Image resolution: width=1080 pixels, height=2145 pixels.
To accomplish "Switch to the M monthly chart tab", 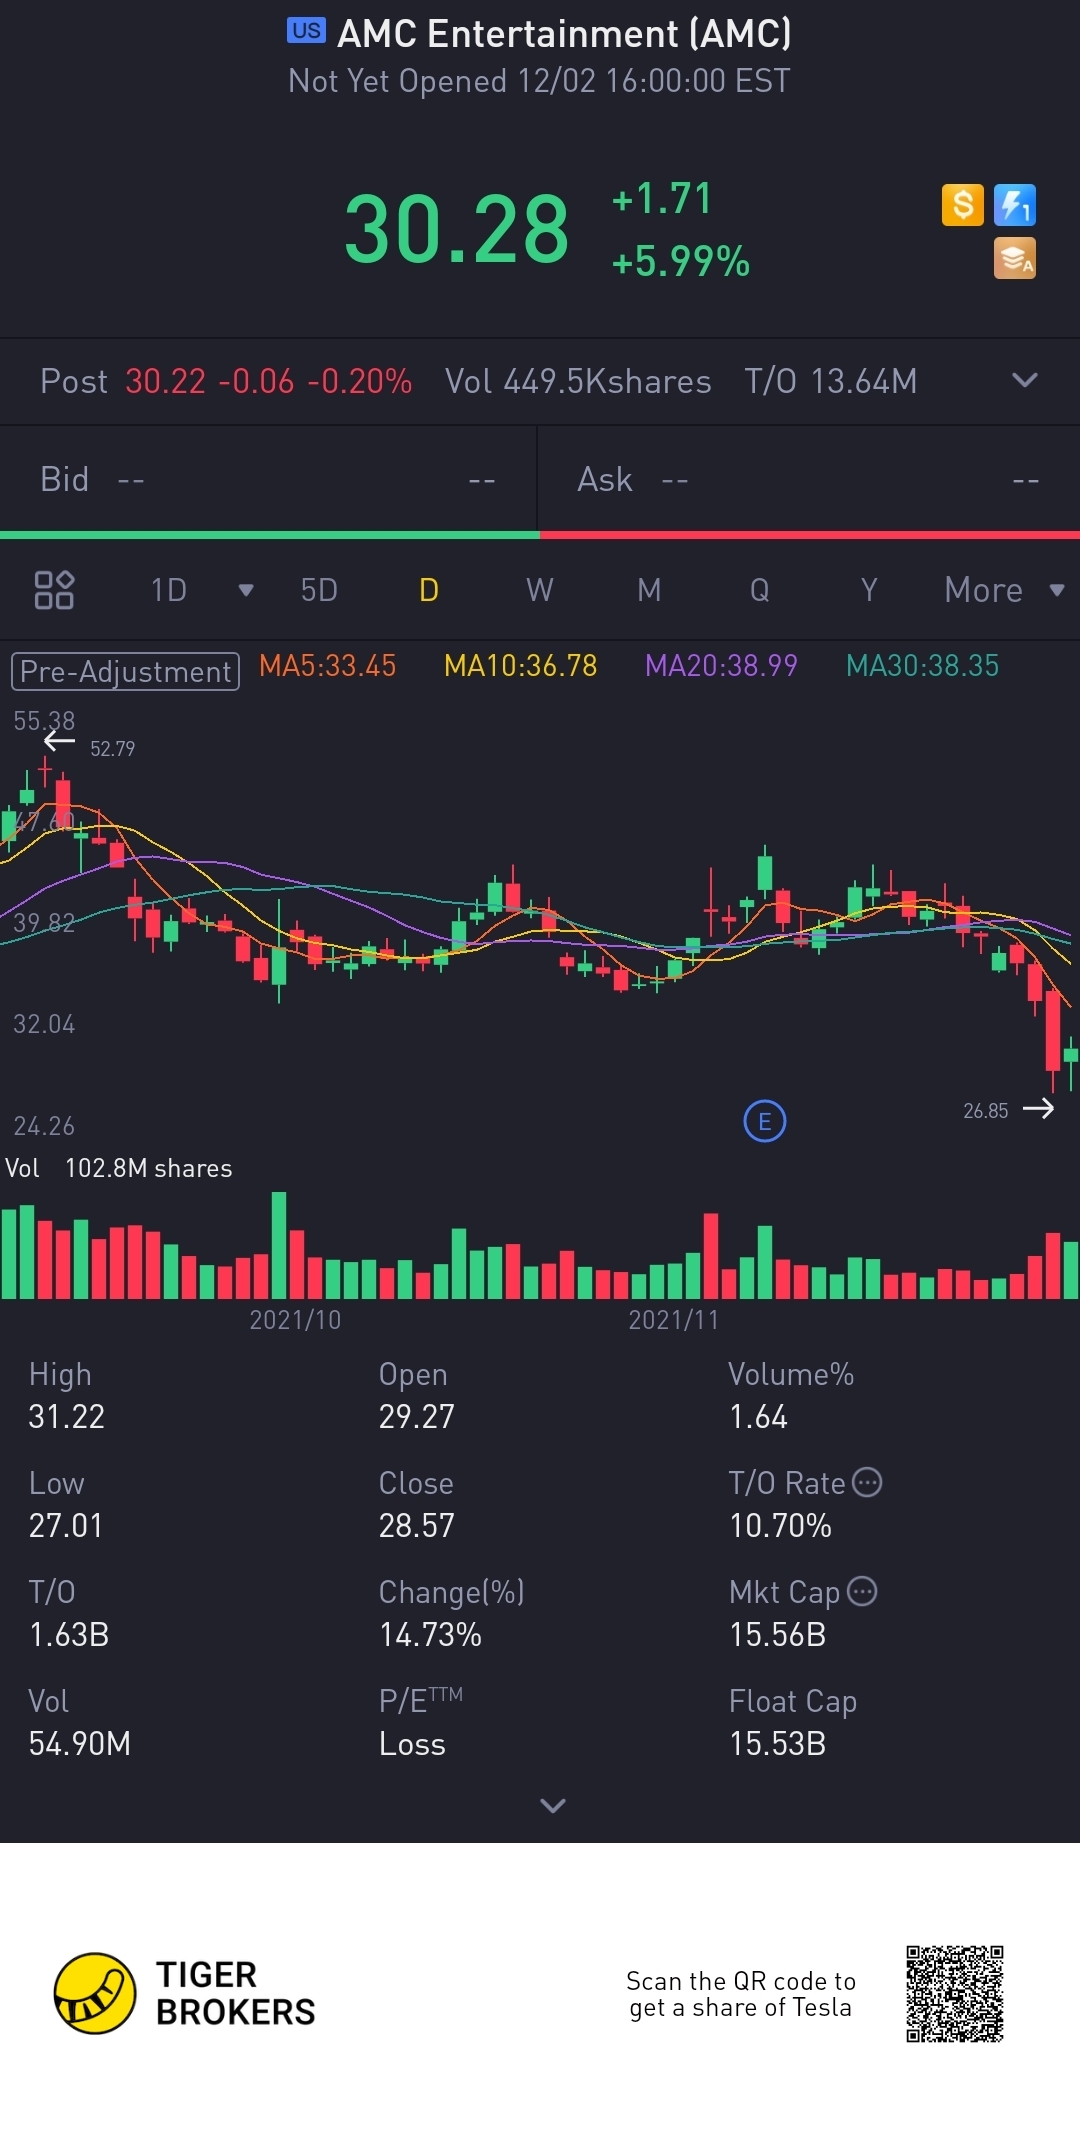I will click(x=649, y=590).
